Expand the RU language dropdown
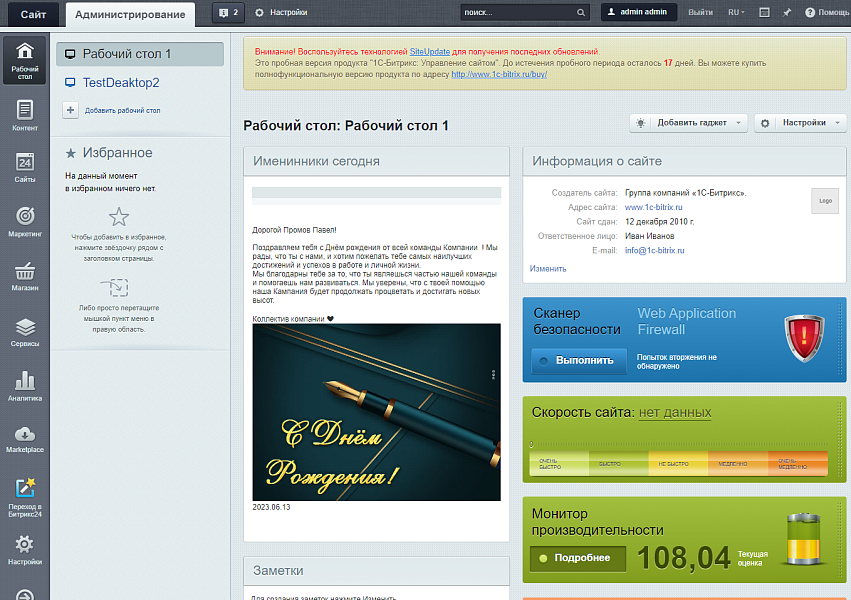 coord(737,13)
